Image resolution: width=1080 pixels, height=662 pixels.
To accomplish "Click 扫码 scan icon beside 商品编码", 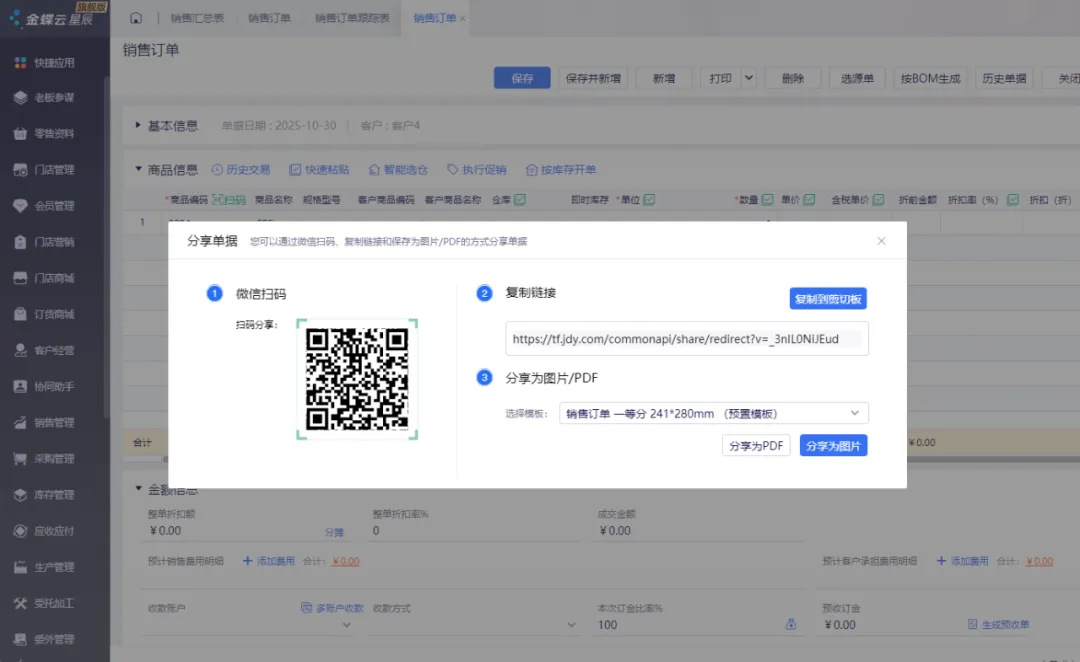I will pos(229,200).
